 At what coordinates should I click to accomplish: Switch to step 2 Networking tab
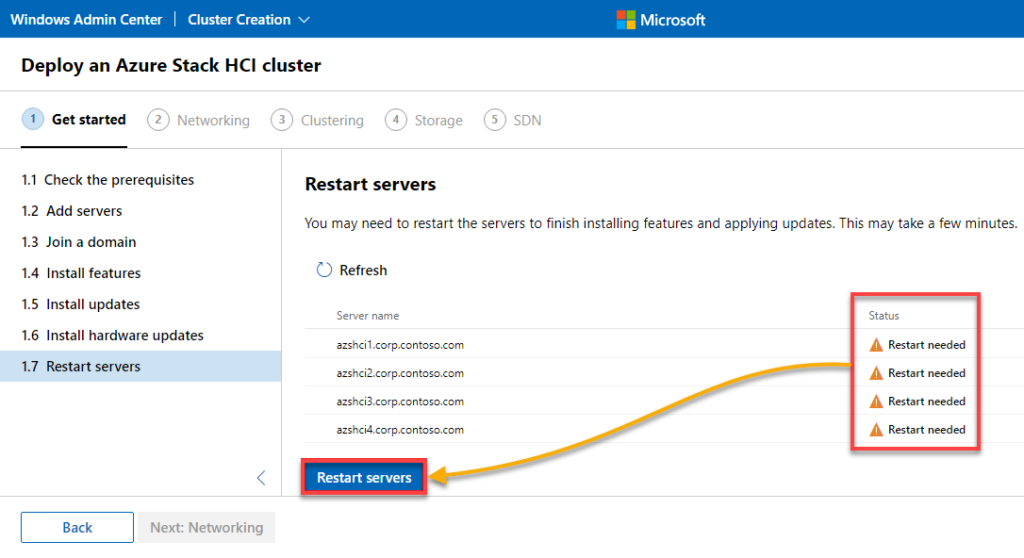pyautogui.click(x=199, y=120)
